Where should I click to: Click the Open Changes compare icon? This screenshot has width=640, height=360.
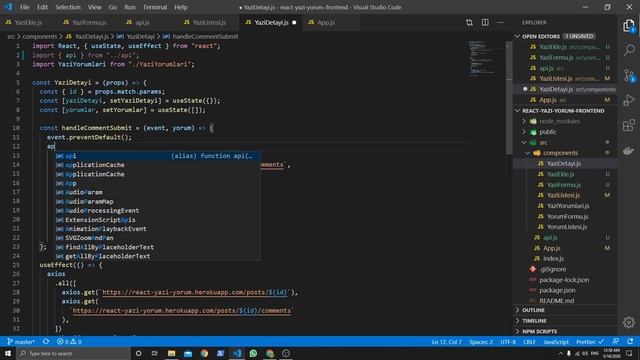click(x=469, y=22)
